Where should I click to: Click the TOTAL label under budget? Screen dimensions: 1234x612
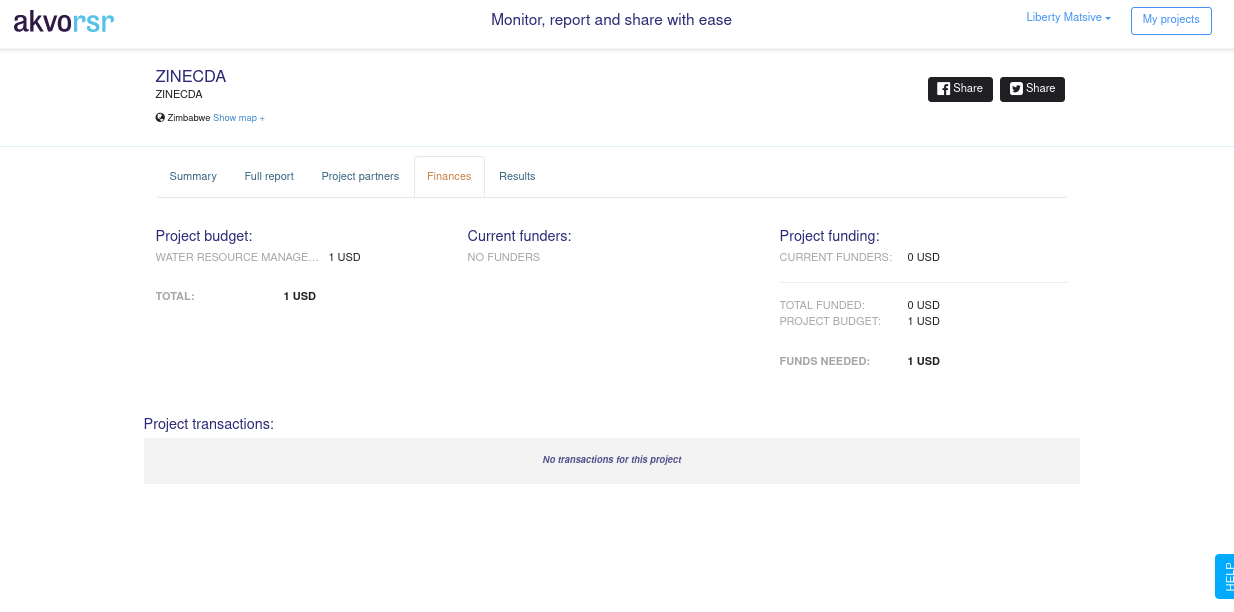tap(175, 297)
